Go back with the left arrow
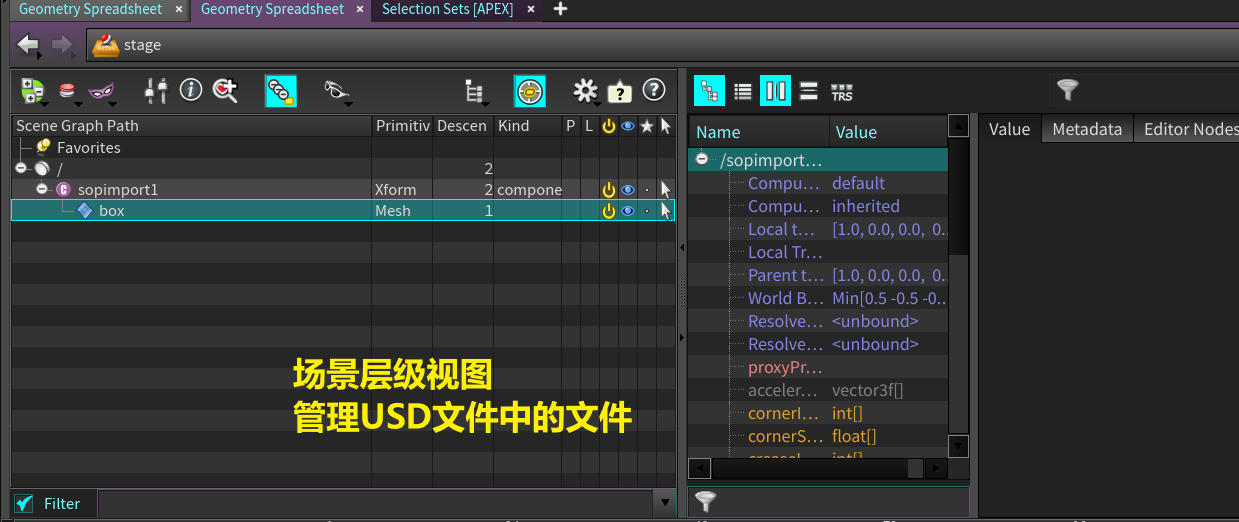This screenshot has width=1239, height=522. pos(28,45)
